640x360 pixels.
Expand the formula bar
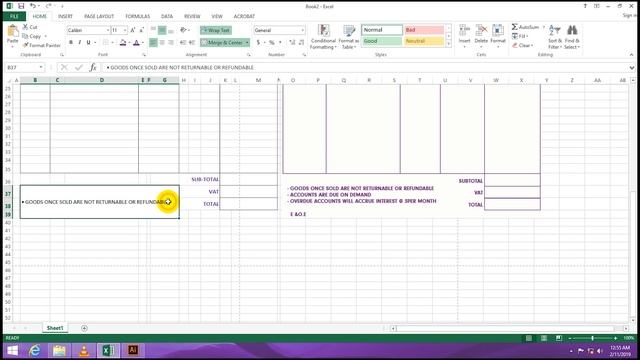pos(631,67)
